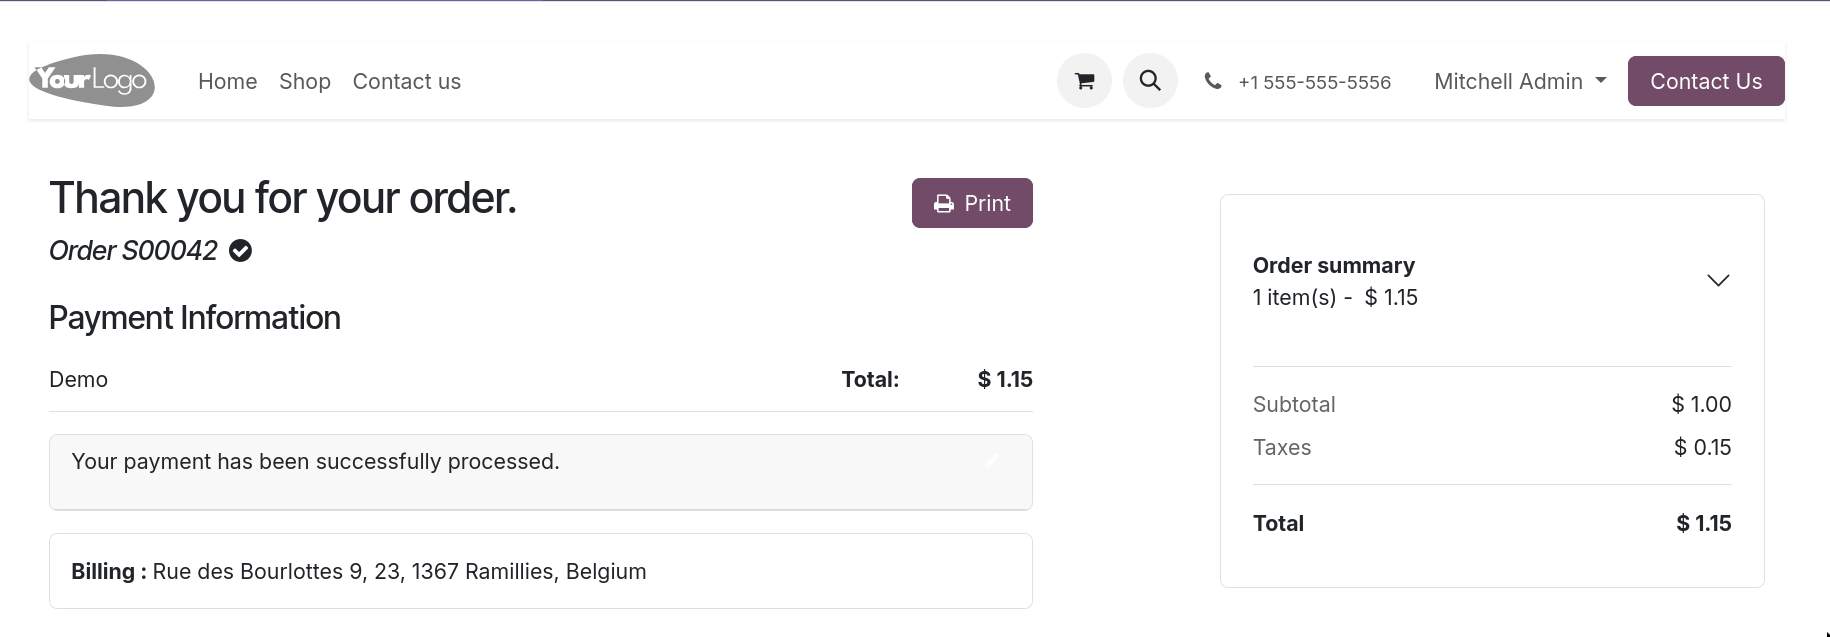Open the shopping cart icon
Viewport: 1830px width, 637px height.
point(1084,81)
